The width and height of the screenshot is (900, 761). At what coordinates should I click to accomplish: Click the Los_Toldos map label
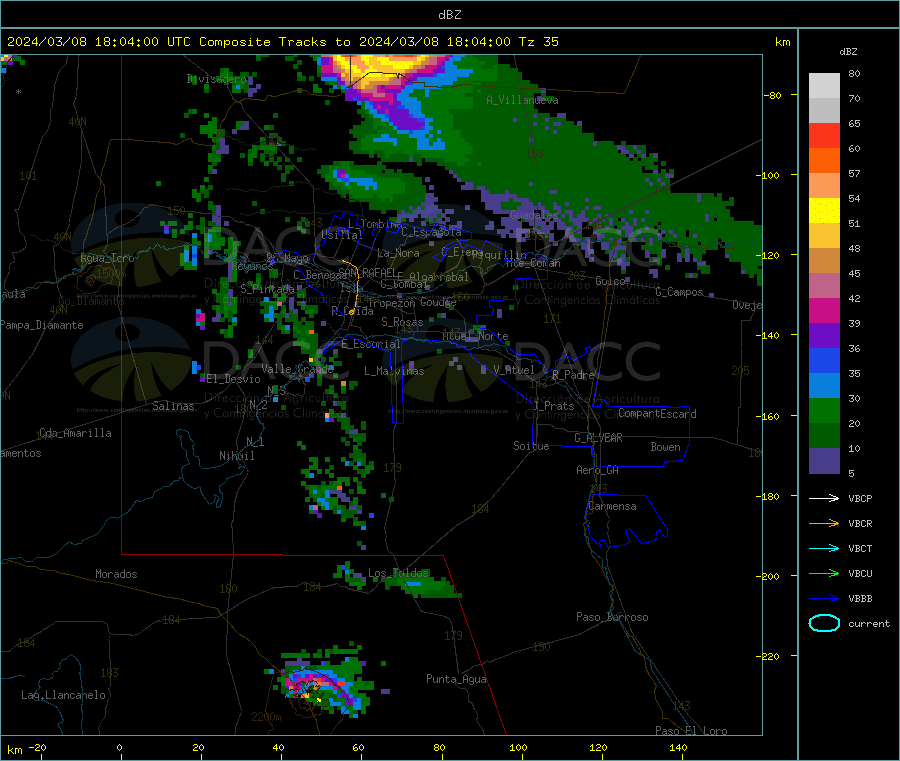[x=398, y=573]
